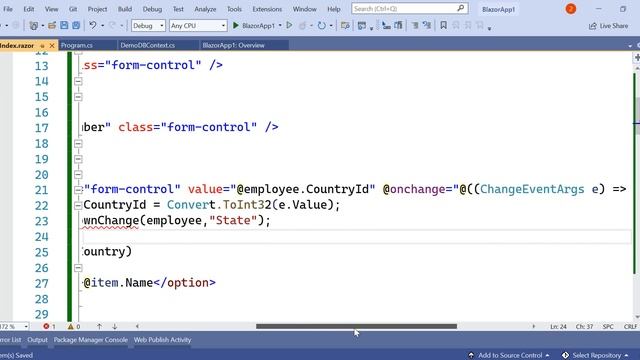This screenshot has width=640, height=360.
Task: Open the Extensions menu
Action: 267,9
